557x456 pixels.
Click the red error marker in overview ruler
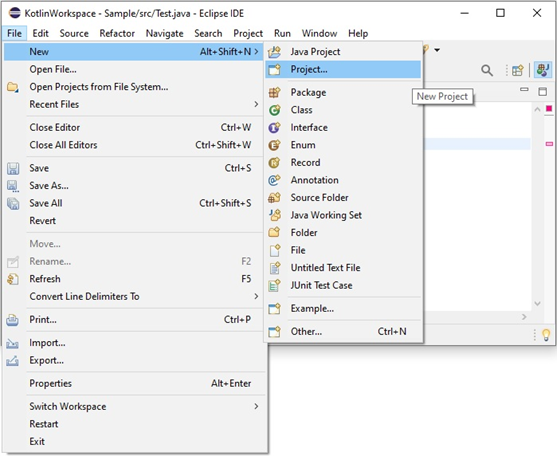(x=549, y=108)
